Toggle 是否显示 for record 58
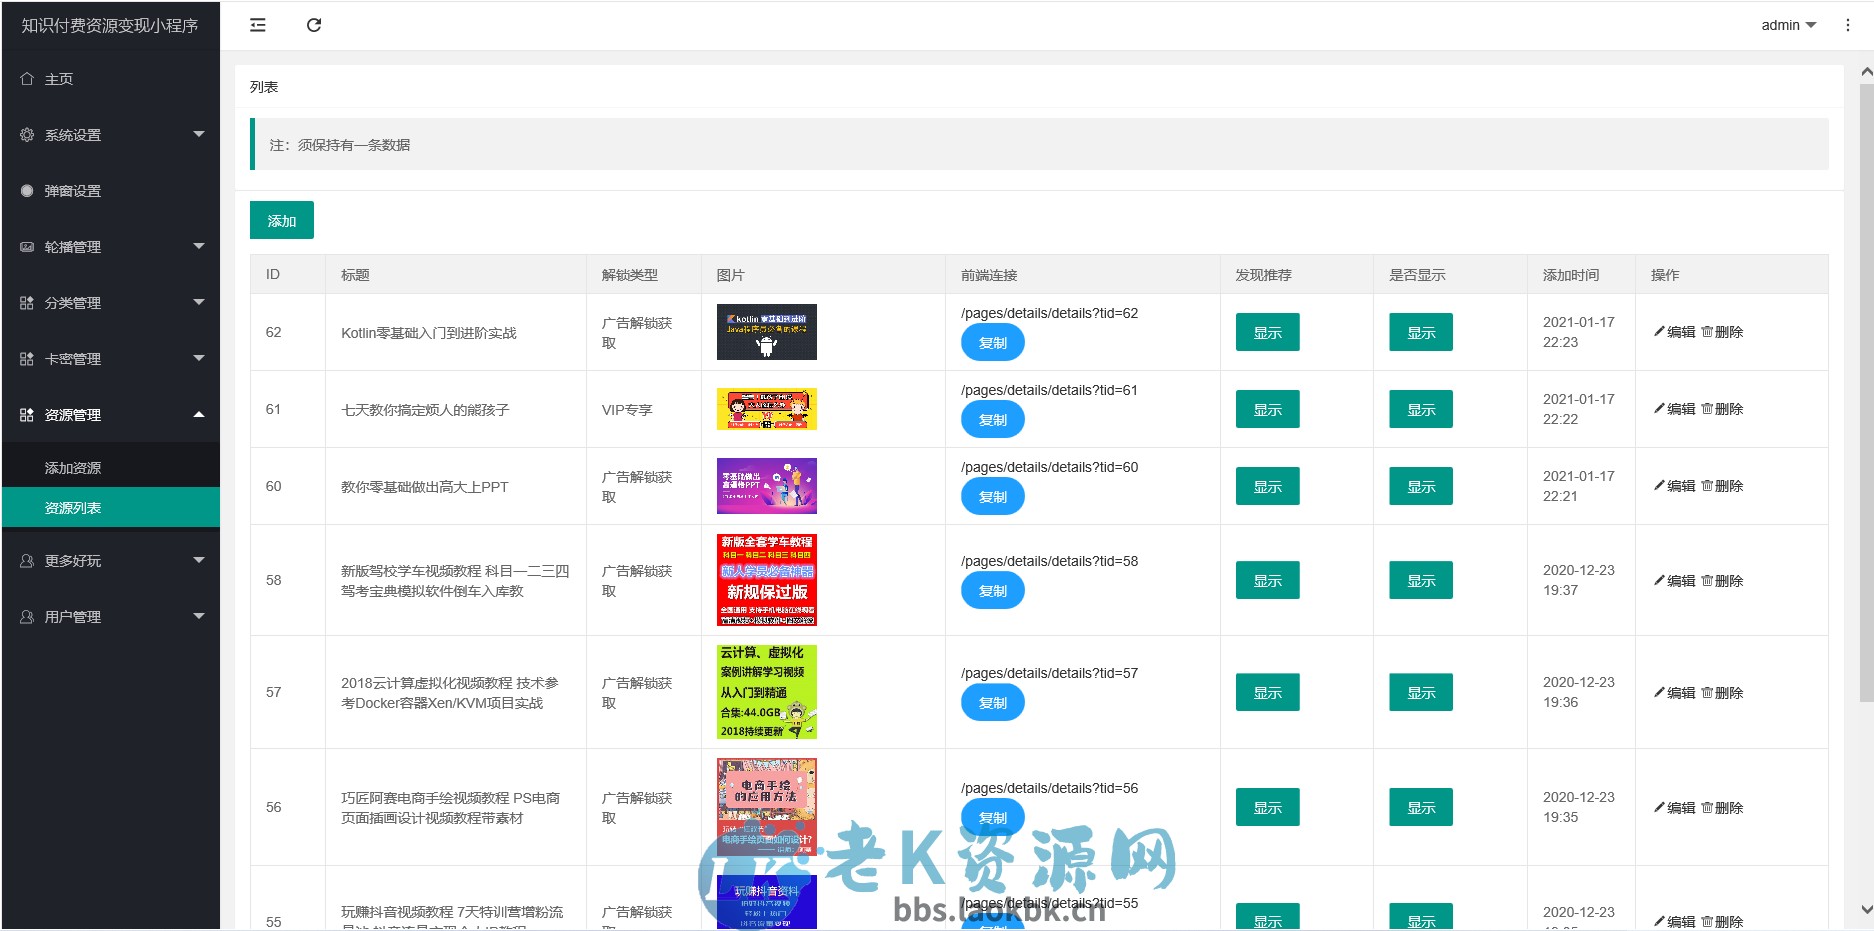 [1420, 580]
